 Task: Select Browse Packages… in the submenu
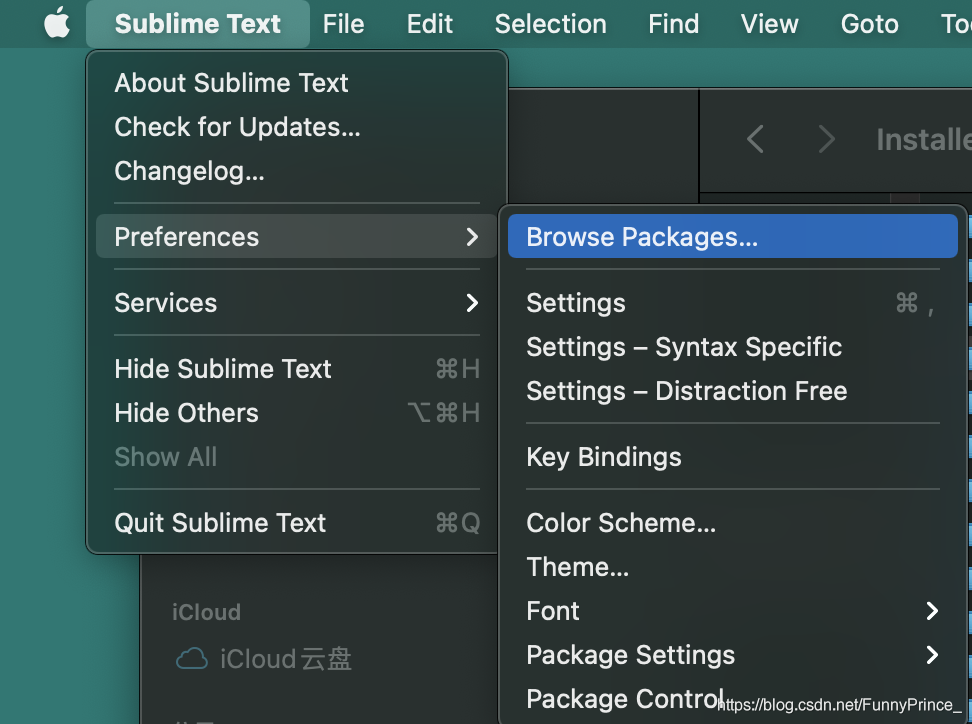point(733,237)
